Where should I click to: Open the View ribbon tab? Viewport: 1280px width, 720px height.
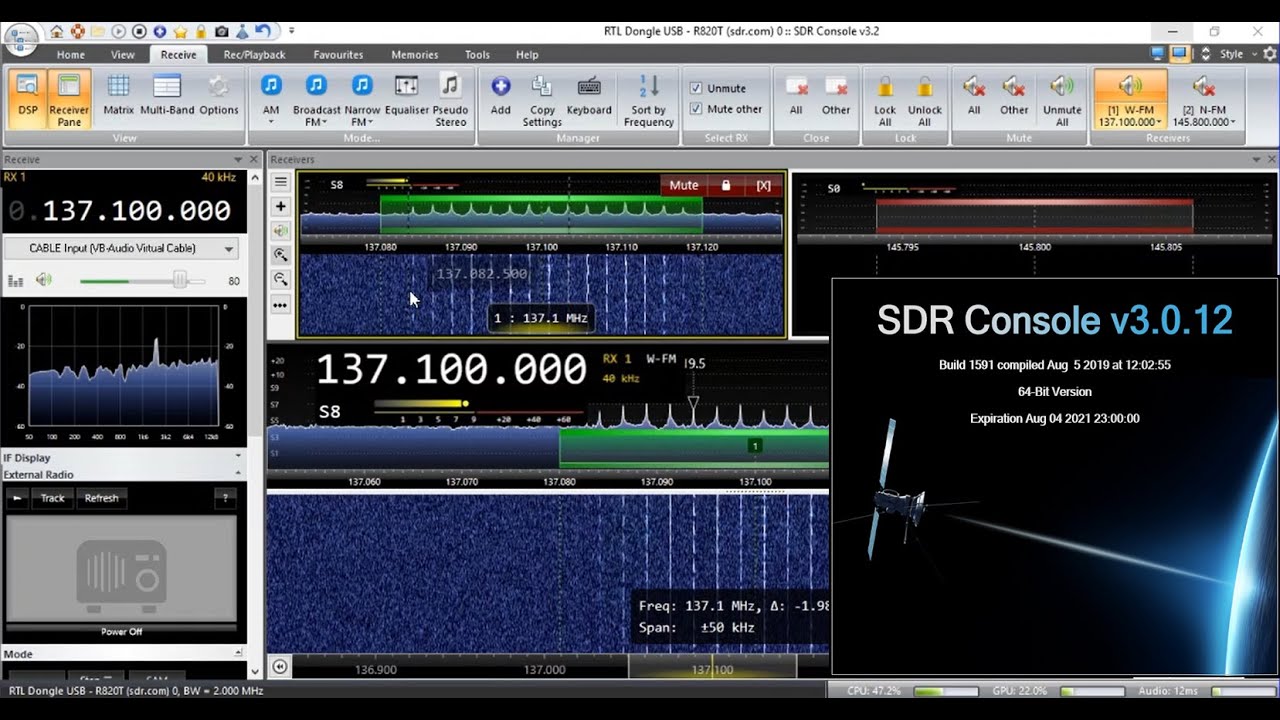pyautogui.click(x=123, y=54)
